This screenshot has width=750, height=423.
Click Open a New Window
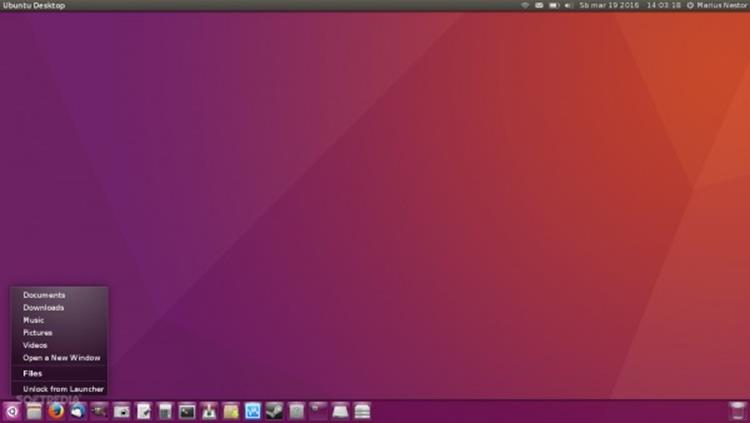coord(62,357)
